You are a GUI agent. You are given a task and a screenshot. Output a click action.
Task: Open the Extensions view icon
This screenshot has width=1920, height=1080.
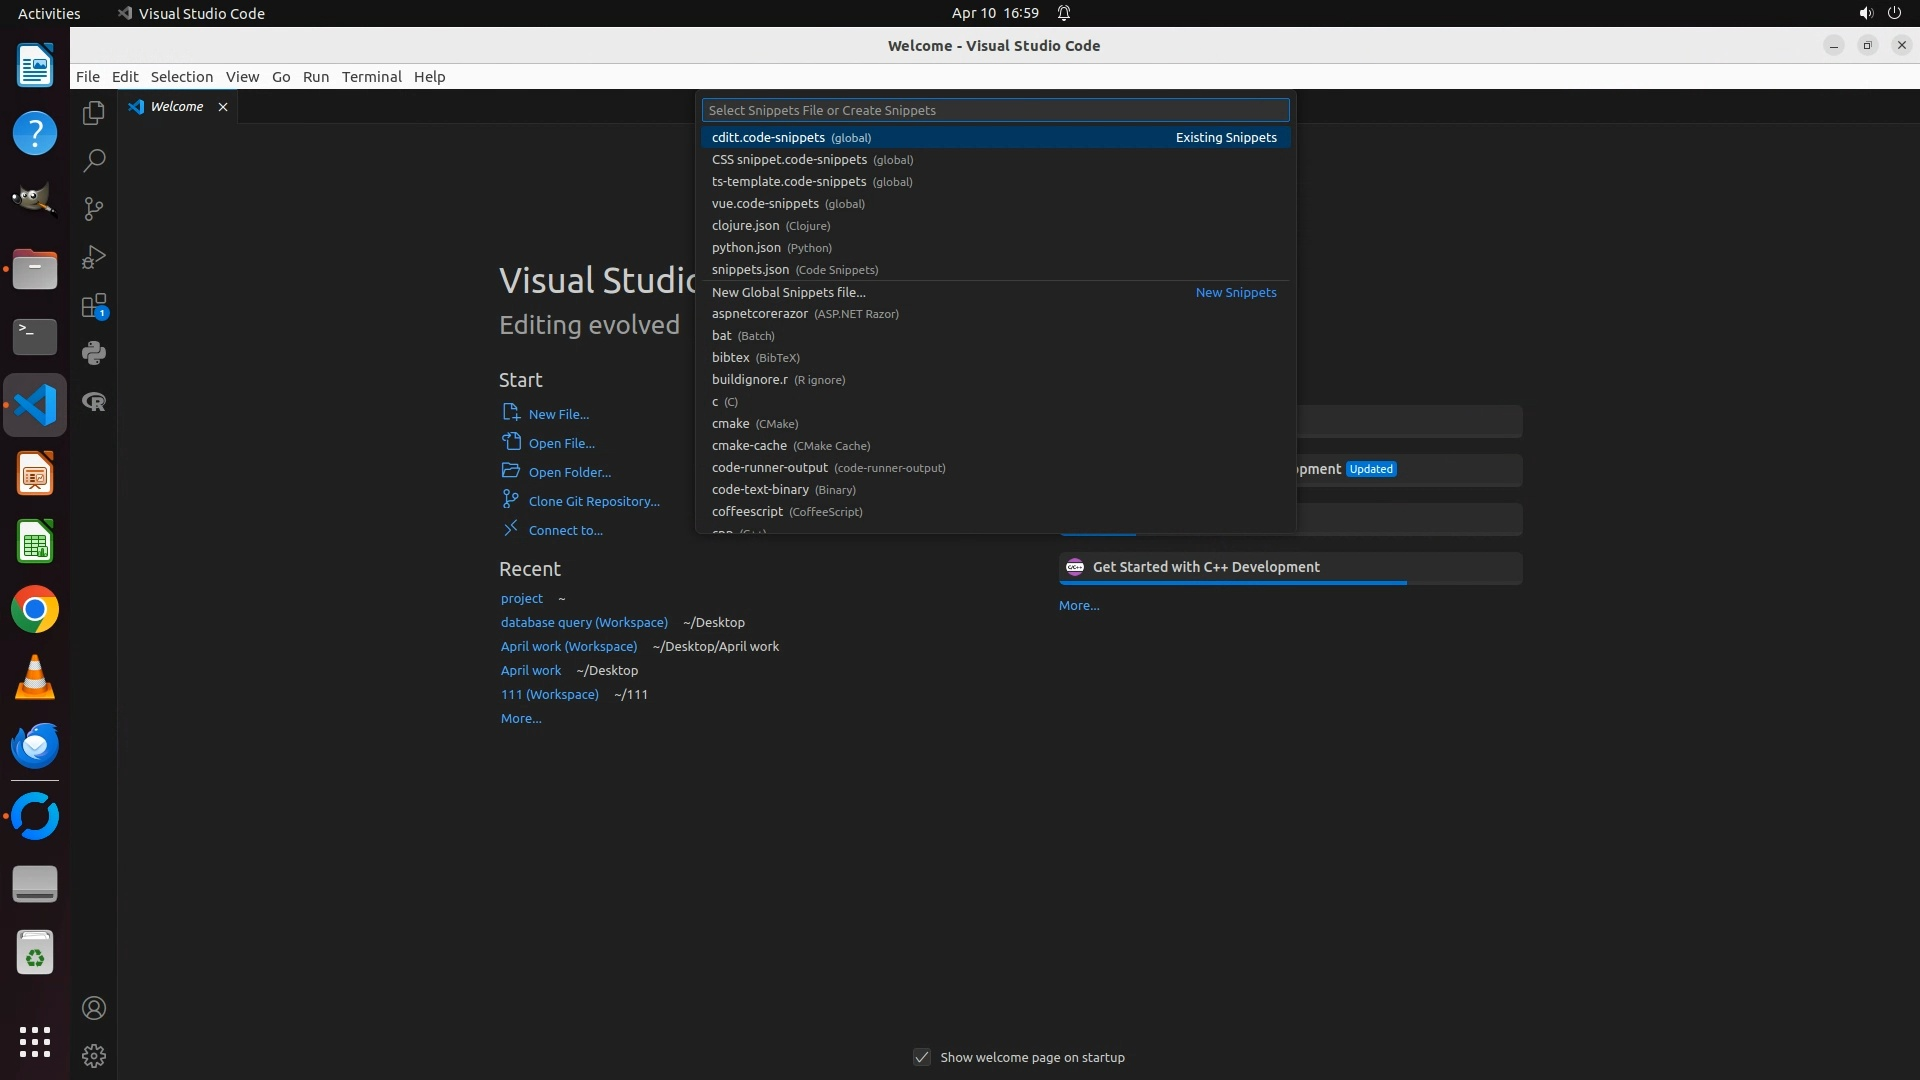tap(94, 306)
